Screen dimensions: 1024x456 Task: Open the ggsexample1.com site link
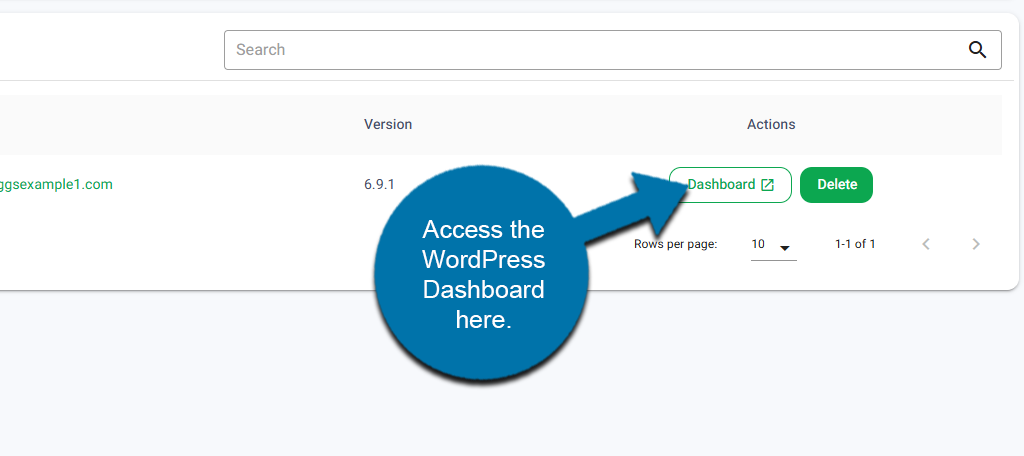56,185
